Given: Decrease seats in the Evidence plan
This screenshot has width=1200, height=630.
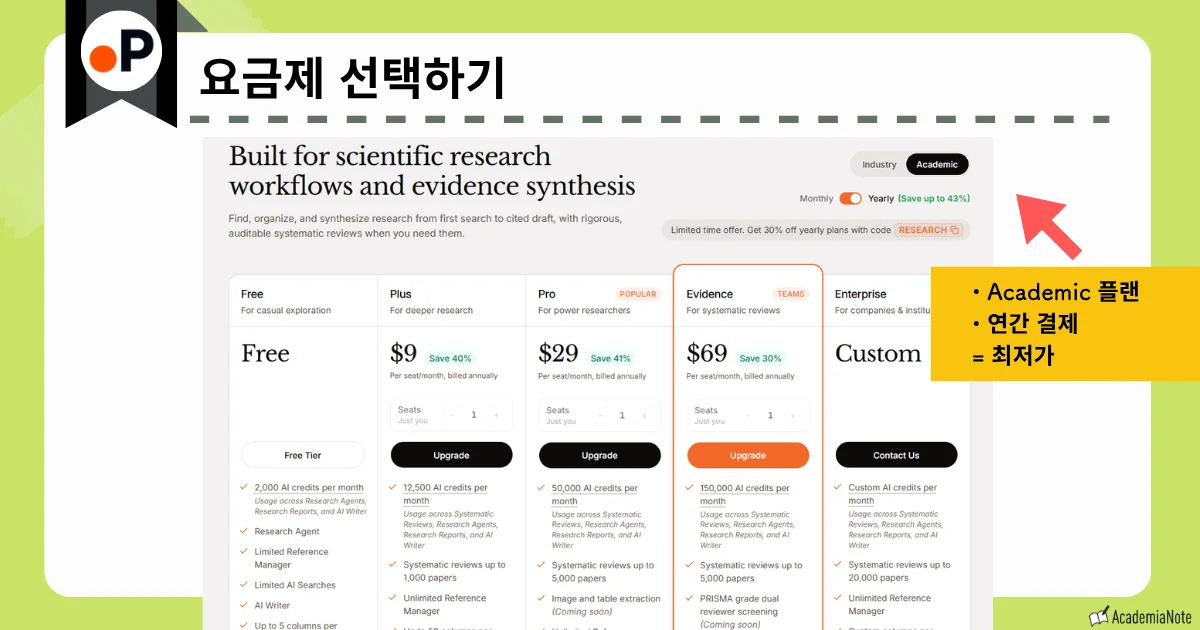Looking at the screenshot, I should pyautogui.click(x=747, y=415).
